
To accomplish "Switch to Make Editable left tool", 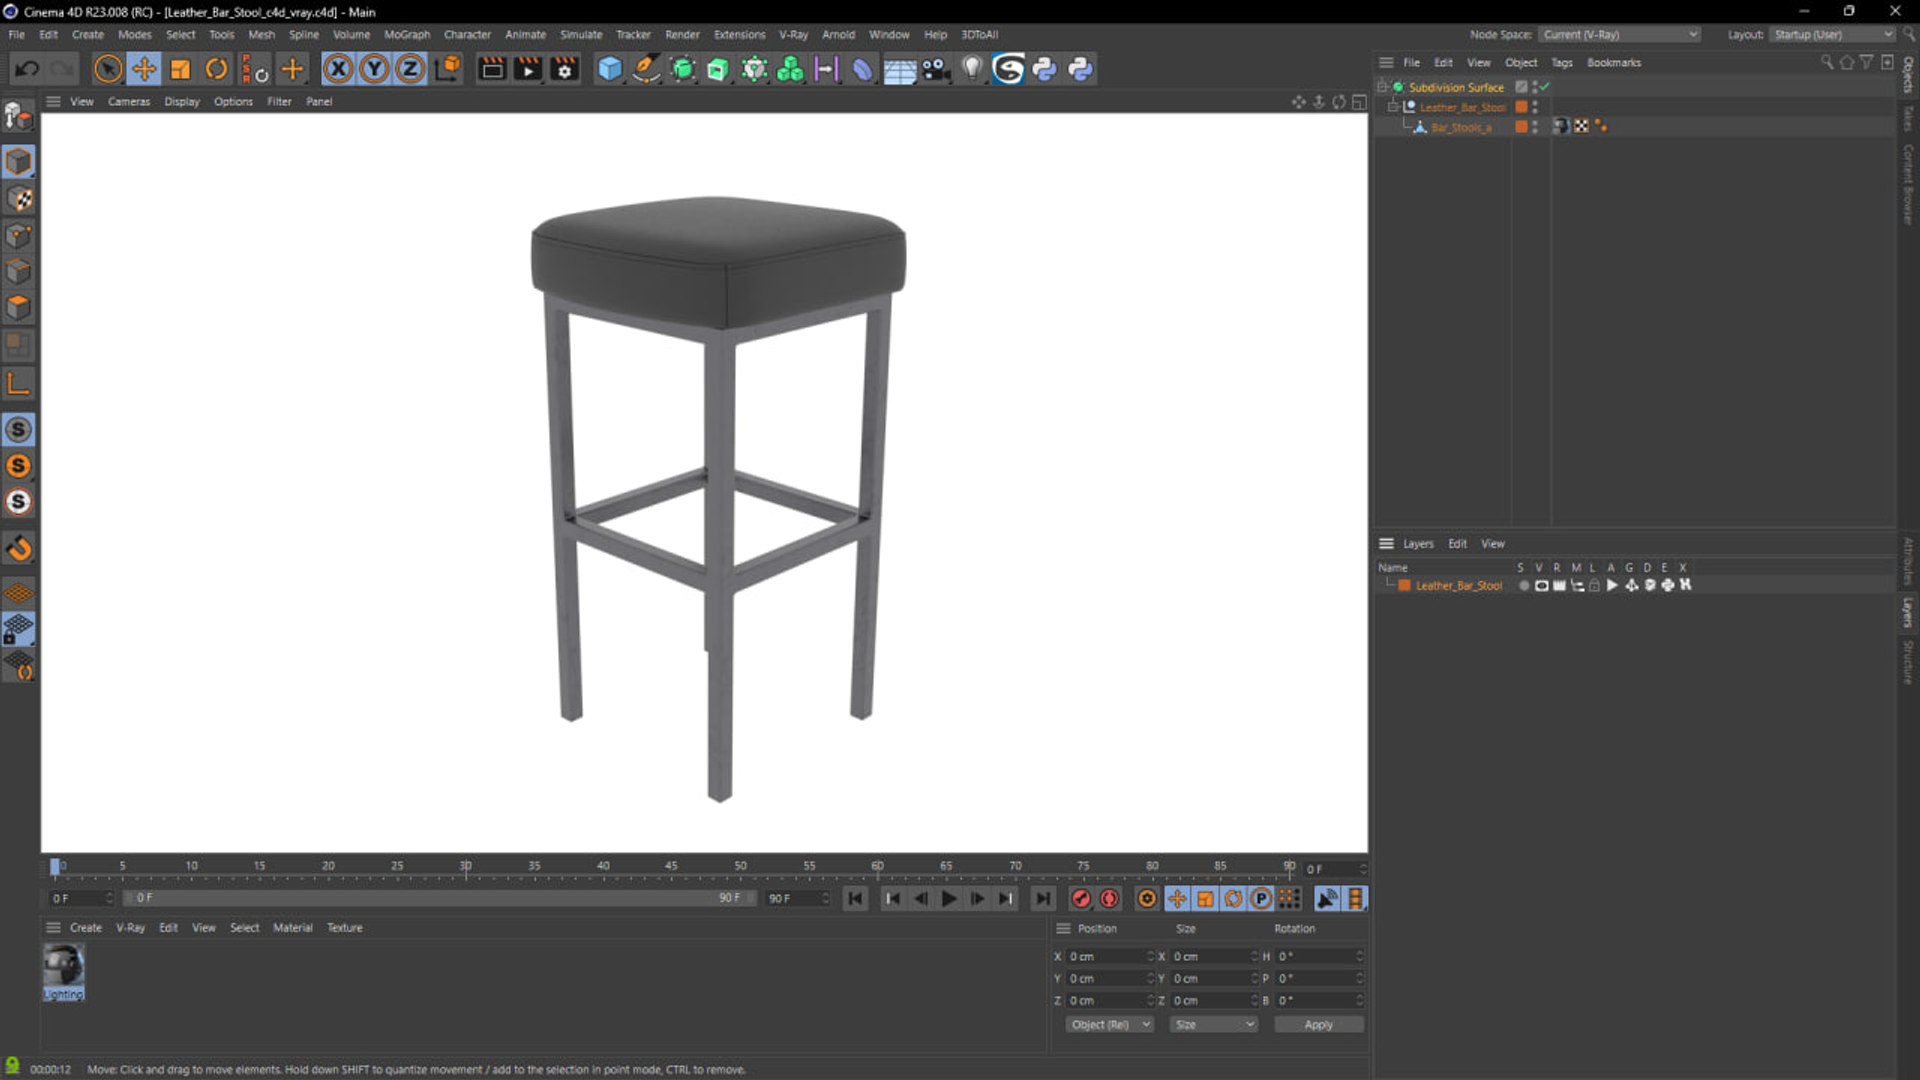I will click(19, 117).
